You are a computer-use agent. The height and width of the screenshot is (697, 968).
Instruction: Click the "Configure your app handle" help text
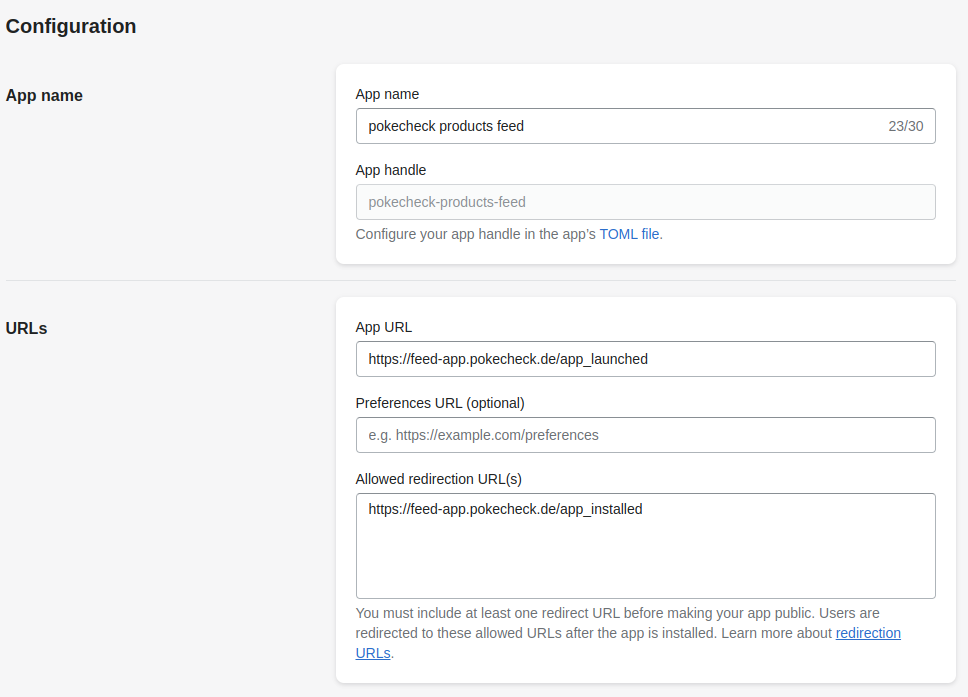point(476,234)
